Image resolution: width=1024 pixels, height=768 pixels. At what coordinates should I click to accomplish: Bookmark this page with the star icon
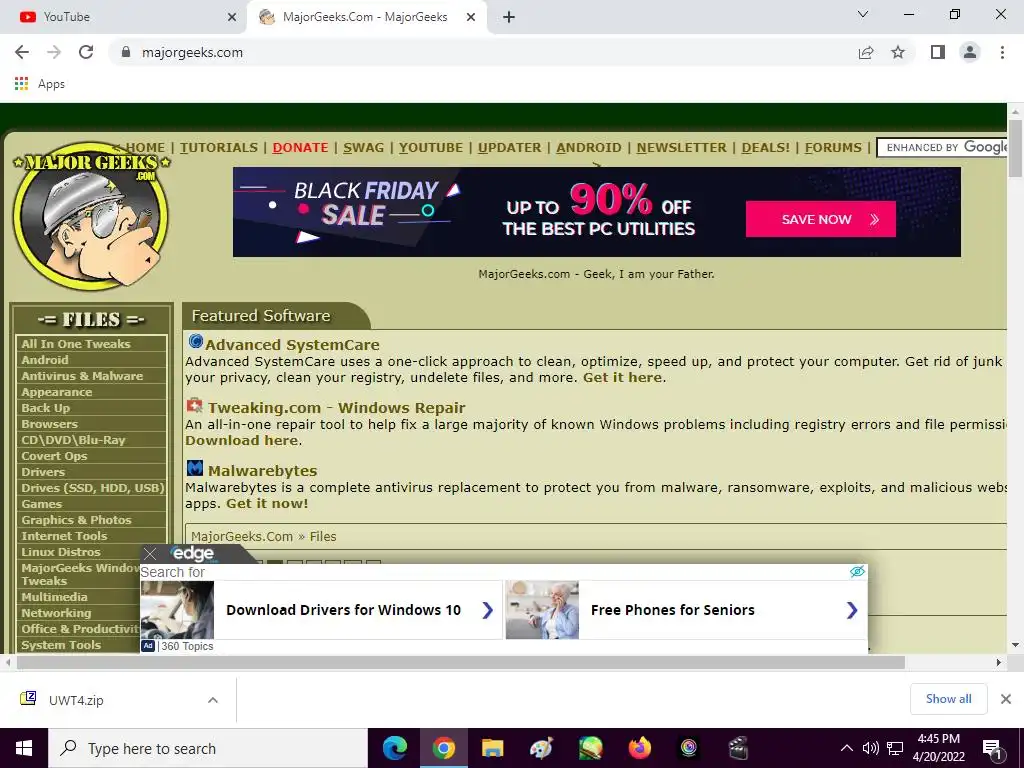point(898,52)
